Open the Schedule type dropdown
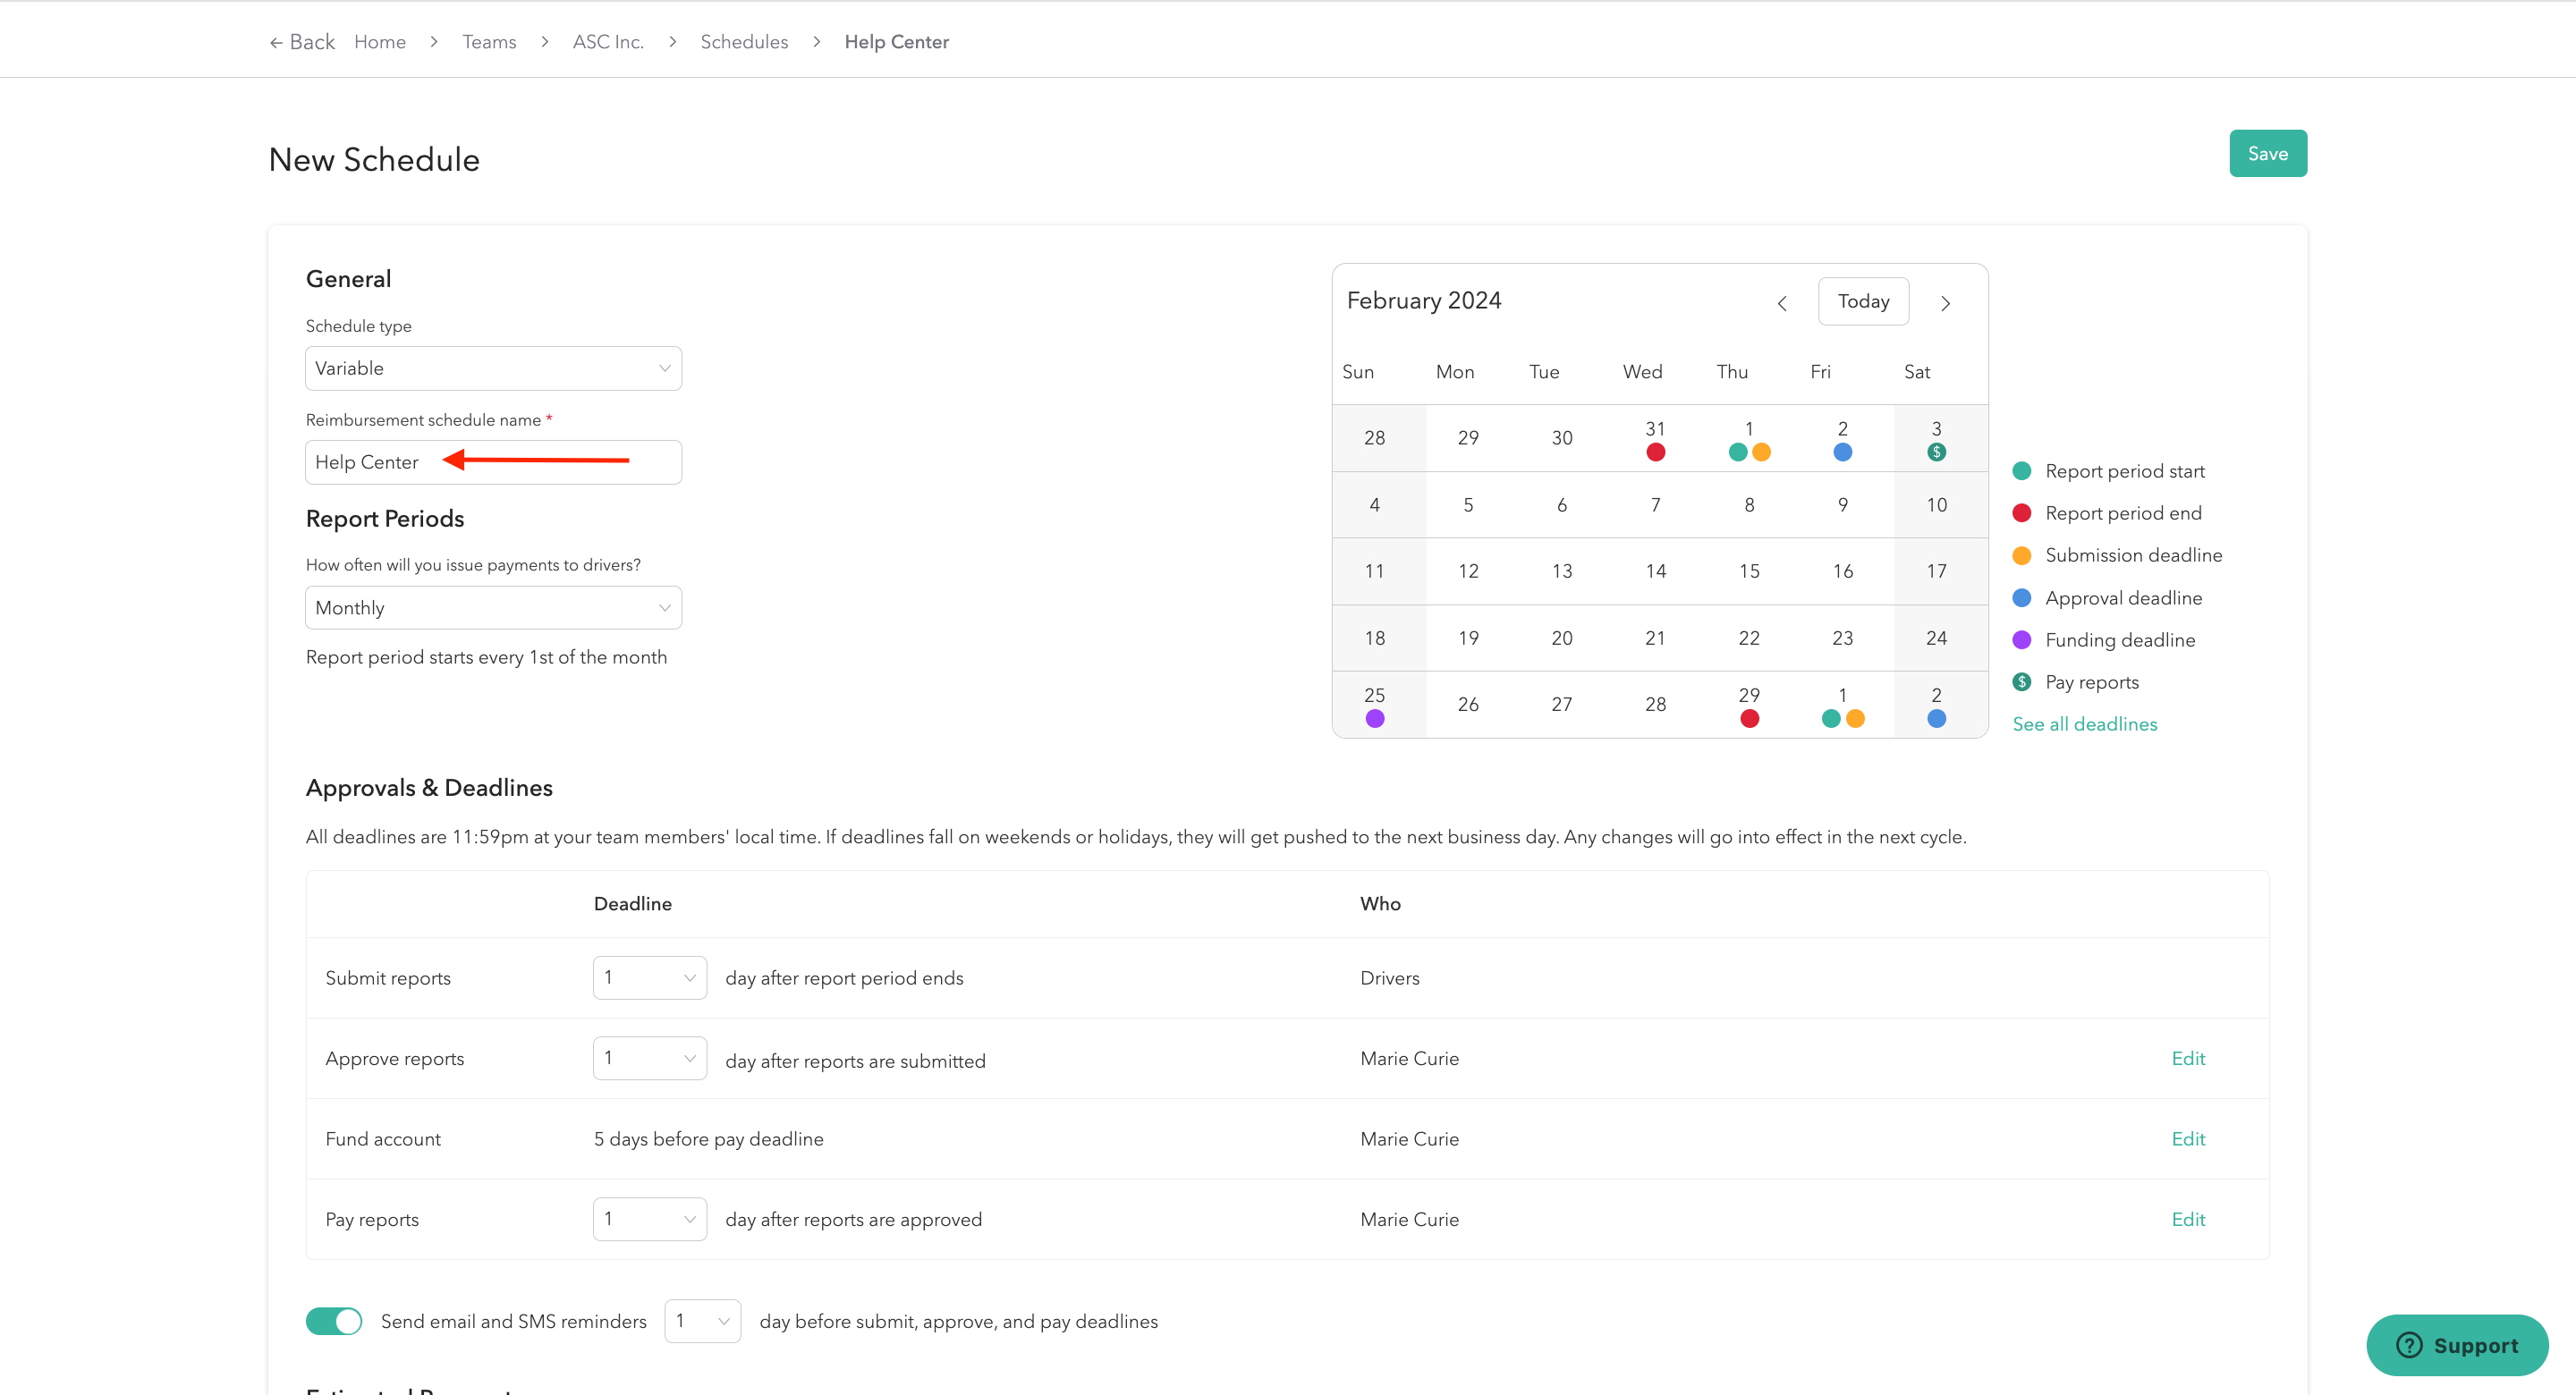The height and width of the screenshot is (1395, 2576). click(493, 368)
